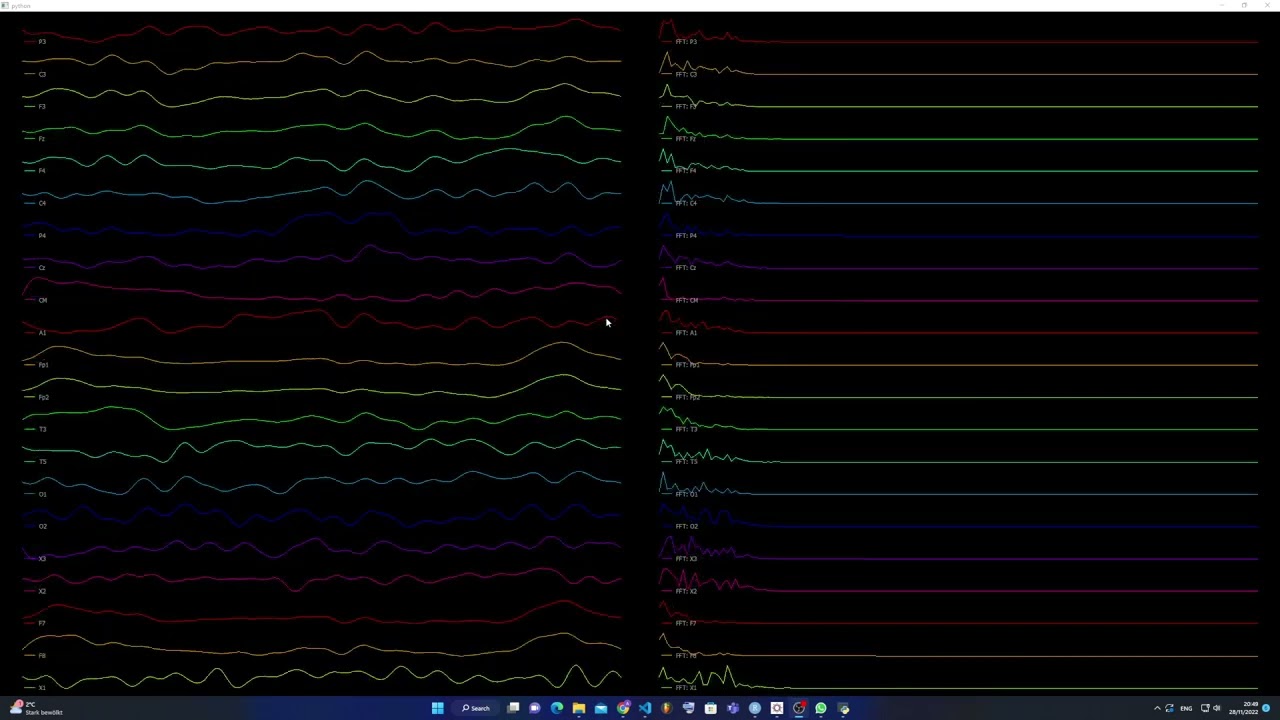Click the C4 channel legend label

[42, 203]
